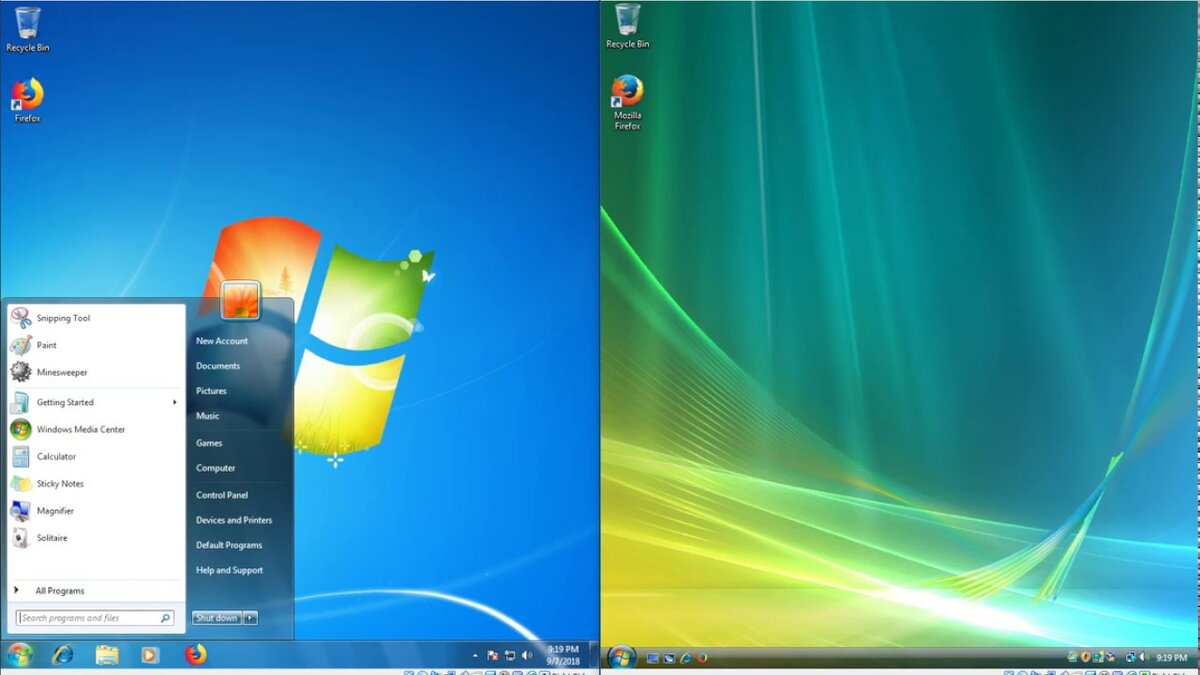Click the Vista taskbar clock showing 9:19 PM
The width and height of the screenshot is (1200, 675).
(1171, 657)
